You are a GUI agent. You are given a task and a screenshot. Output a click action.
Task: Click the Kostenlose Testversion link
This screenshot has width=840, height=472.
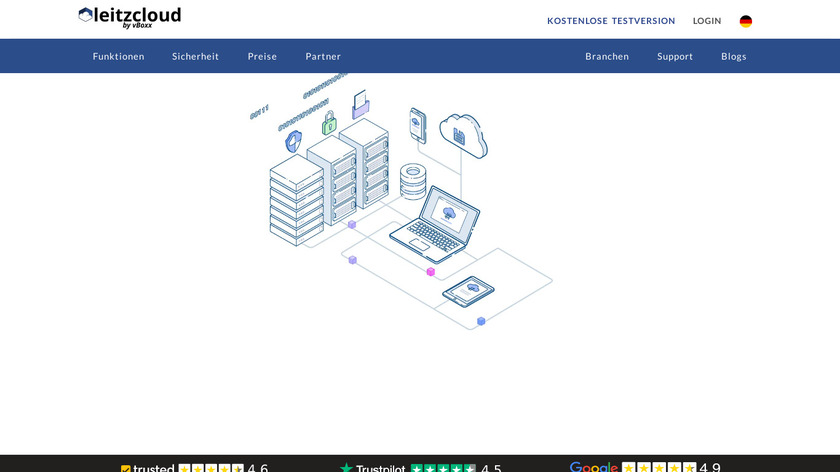[x=611, y=21]
